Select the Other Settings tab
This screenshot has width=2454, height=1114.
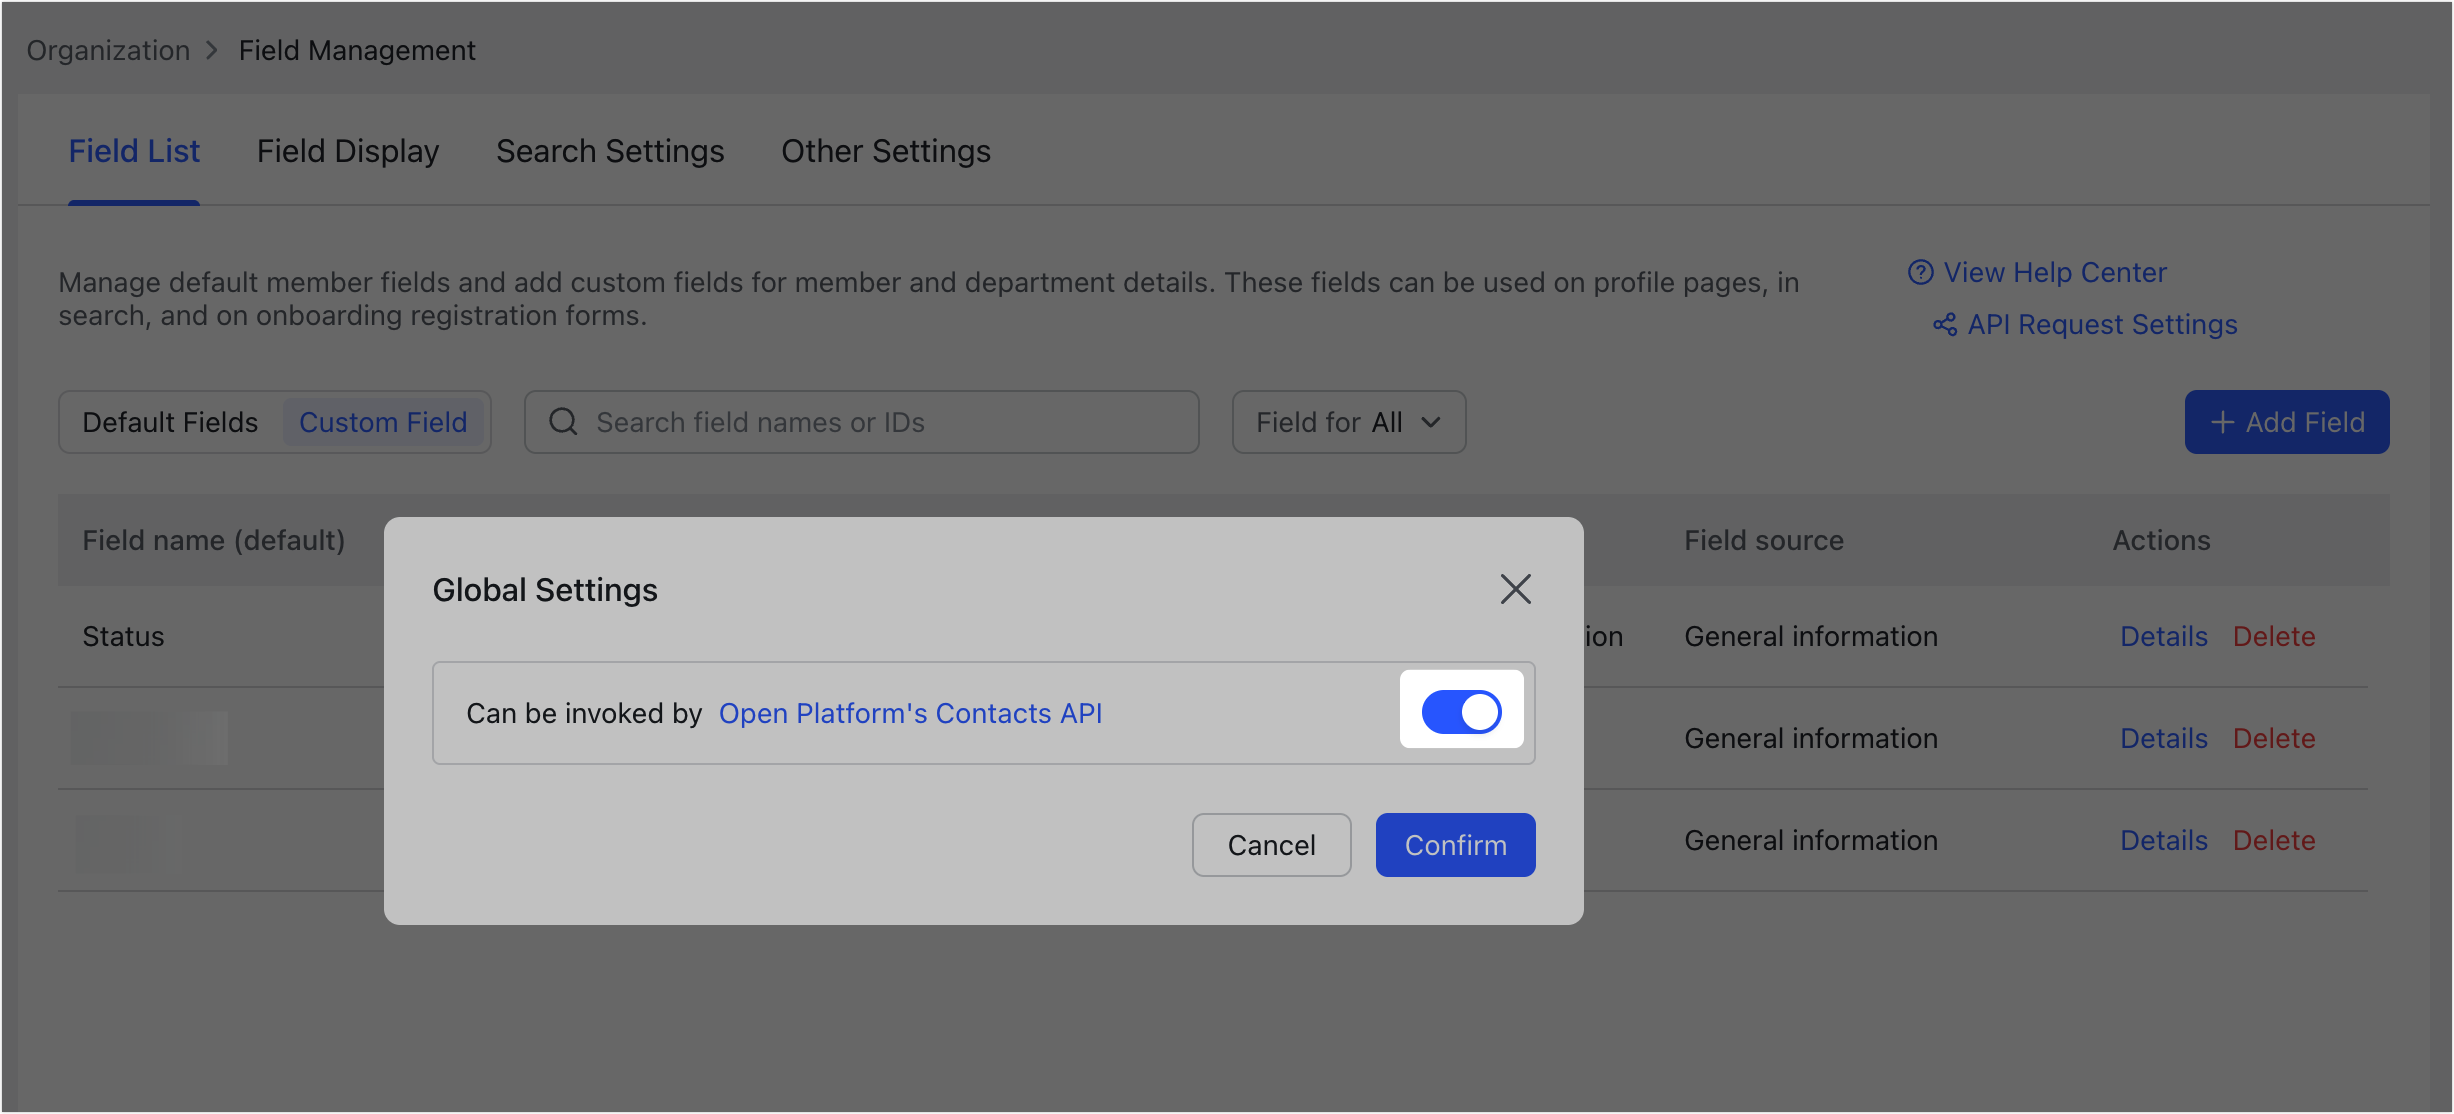[886, 151]
